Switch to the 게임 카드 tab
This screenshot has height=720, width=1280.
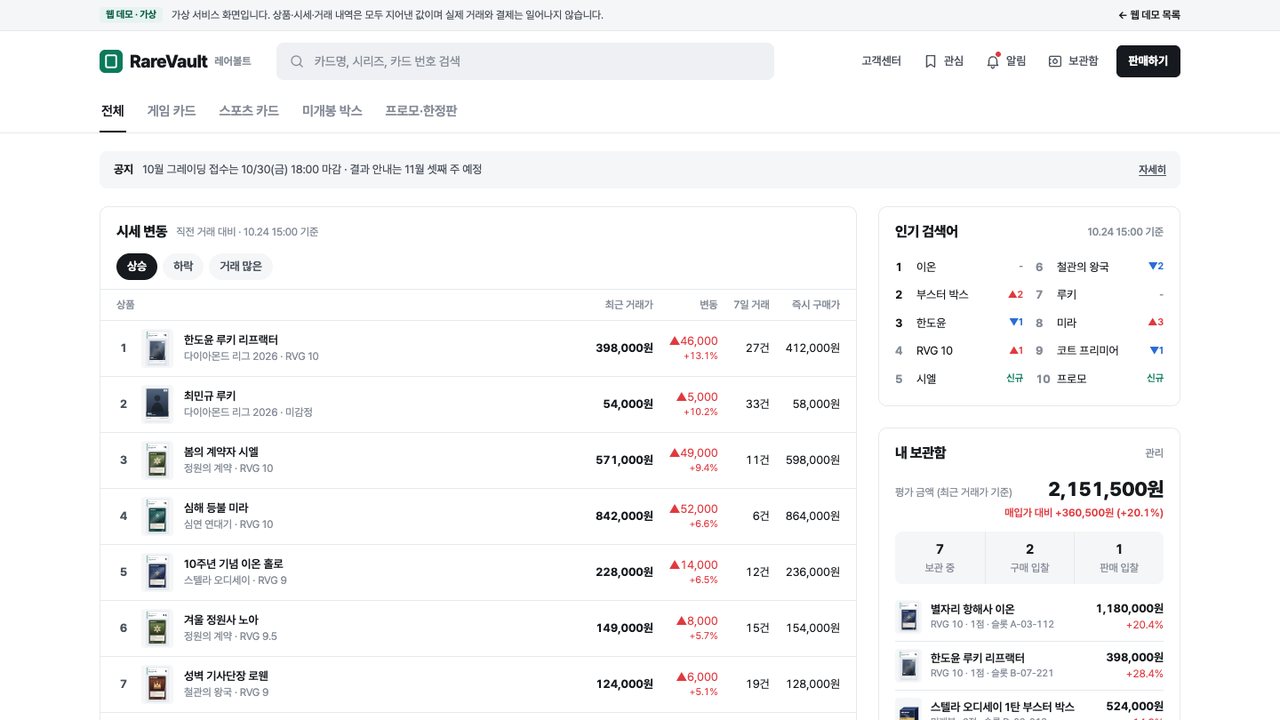click(171, 111)
